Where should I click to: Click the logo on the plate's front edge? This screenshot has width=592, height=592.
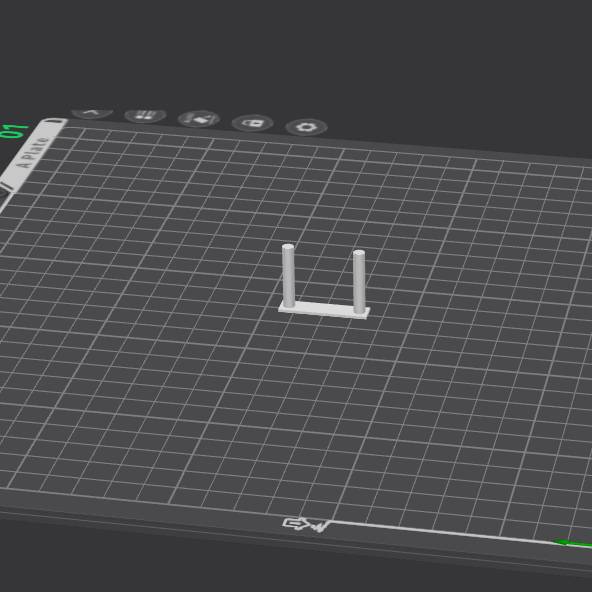point(306,524)
